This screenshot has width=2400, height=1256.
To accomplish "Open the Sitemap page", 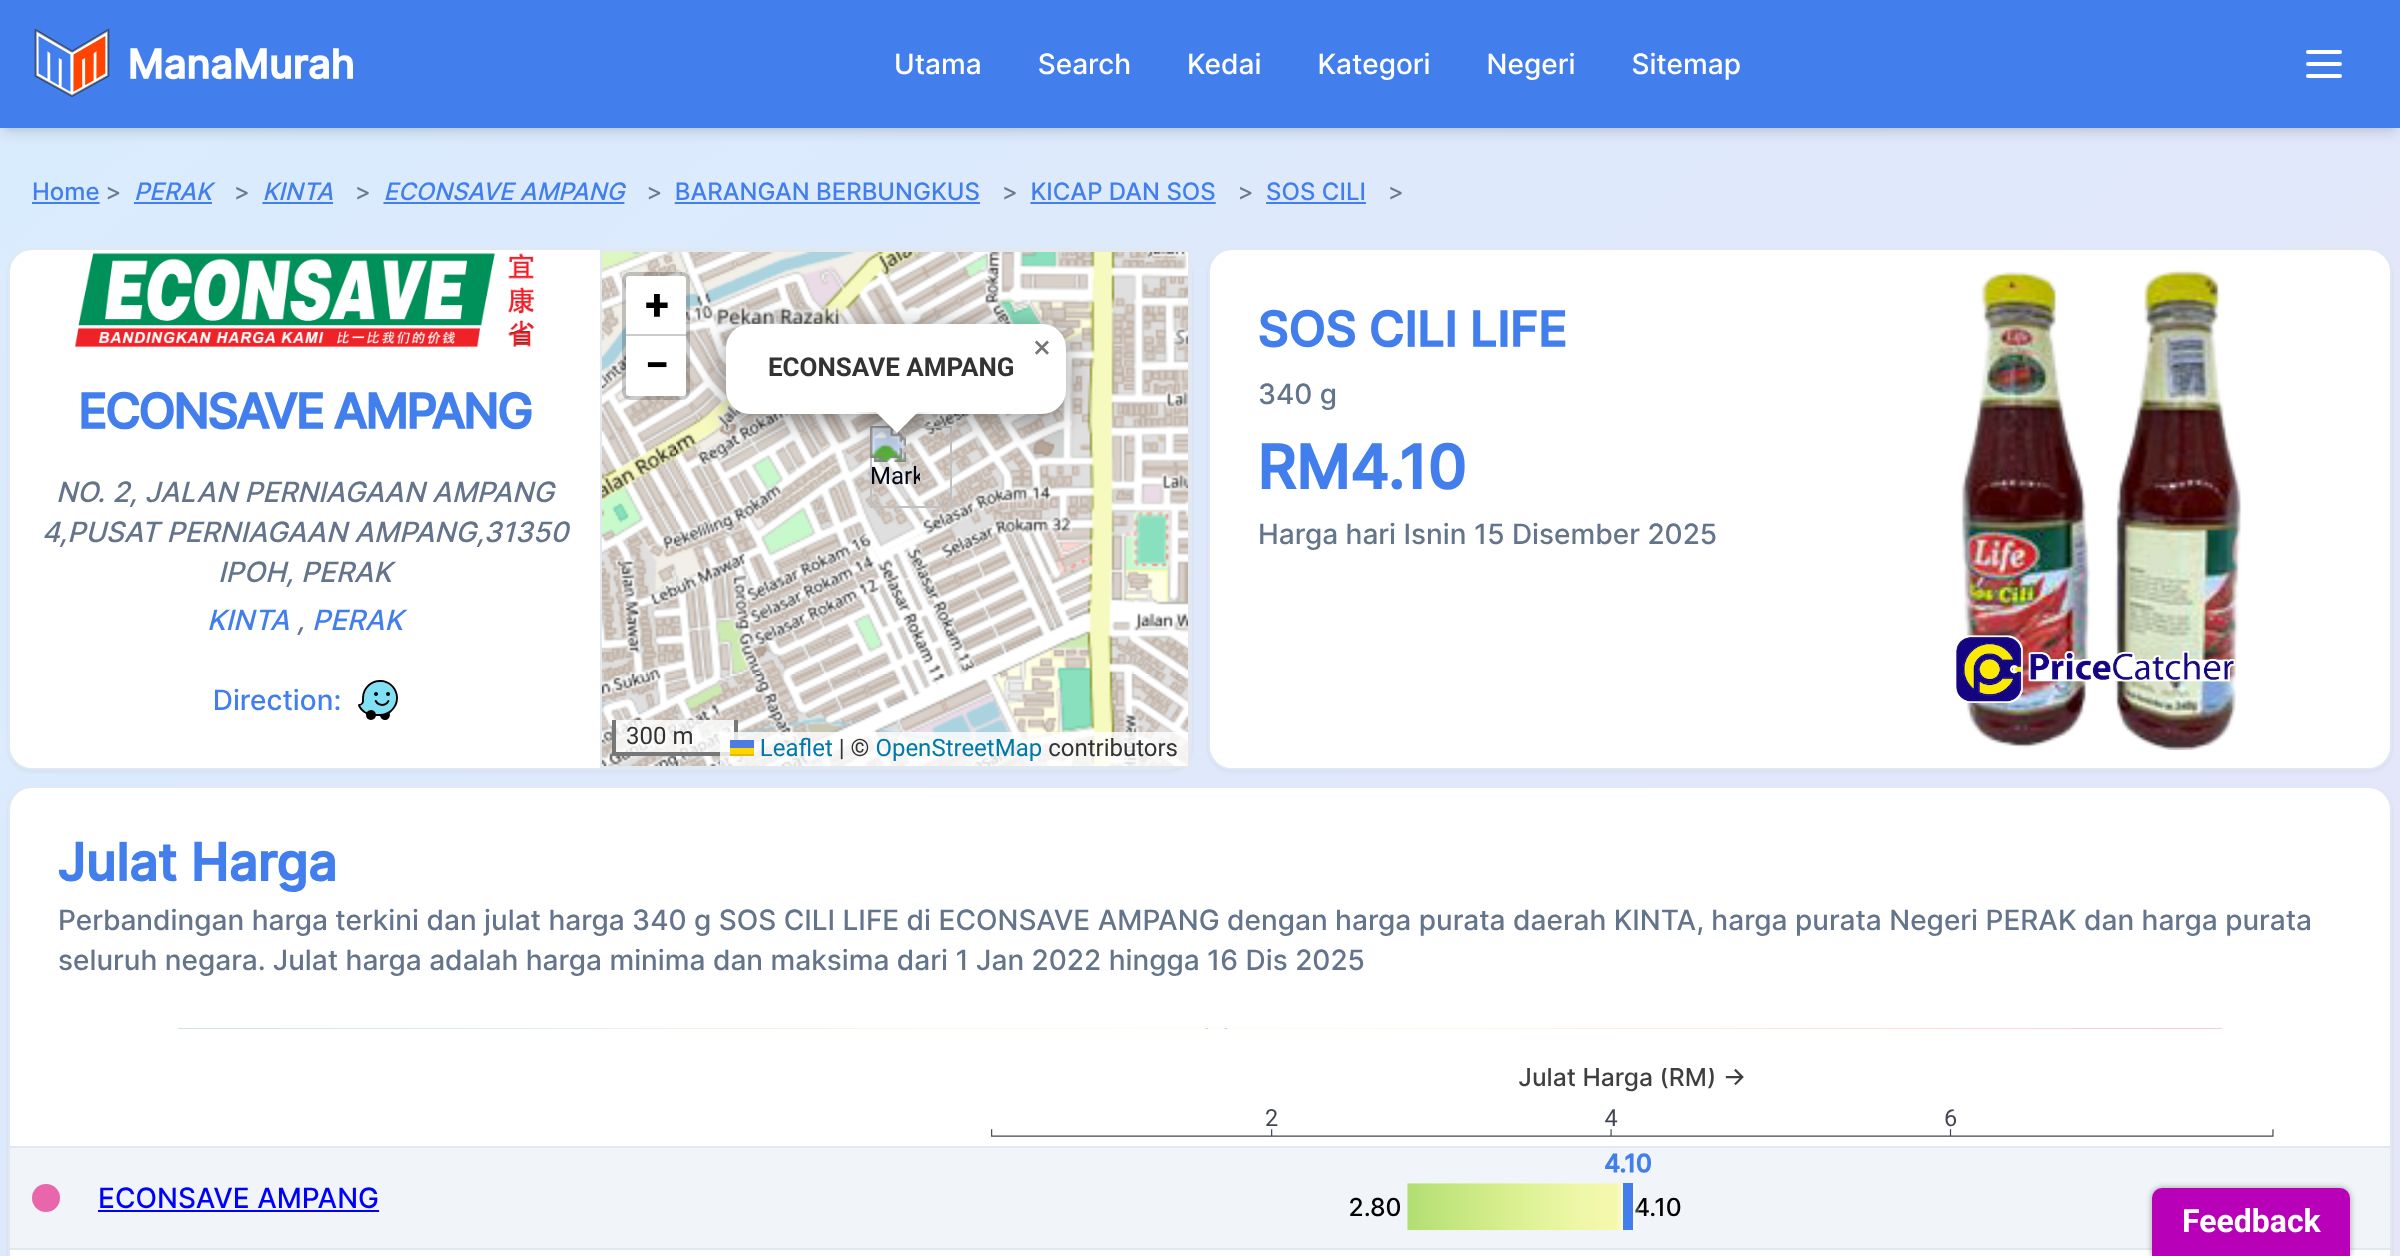I will [x=1685, y=64].
